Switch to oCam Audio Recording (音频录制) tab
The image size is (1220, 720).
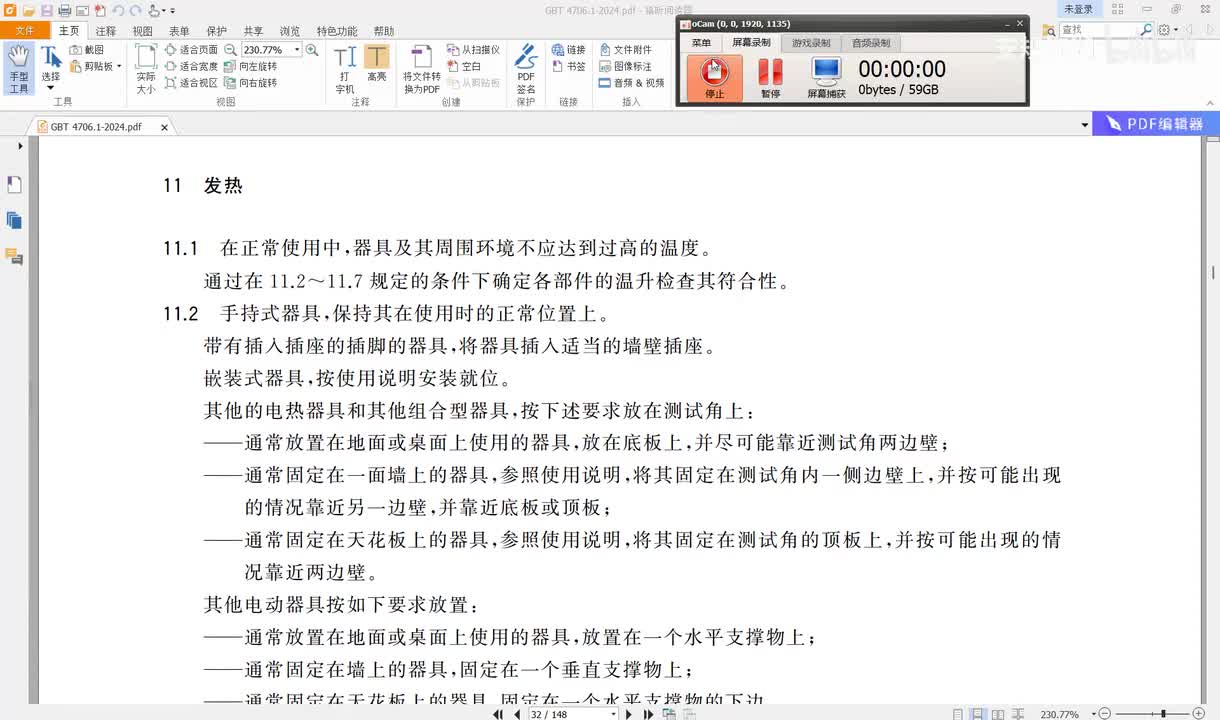point(871,43)
